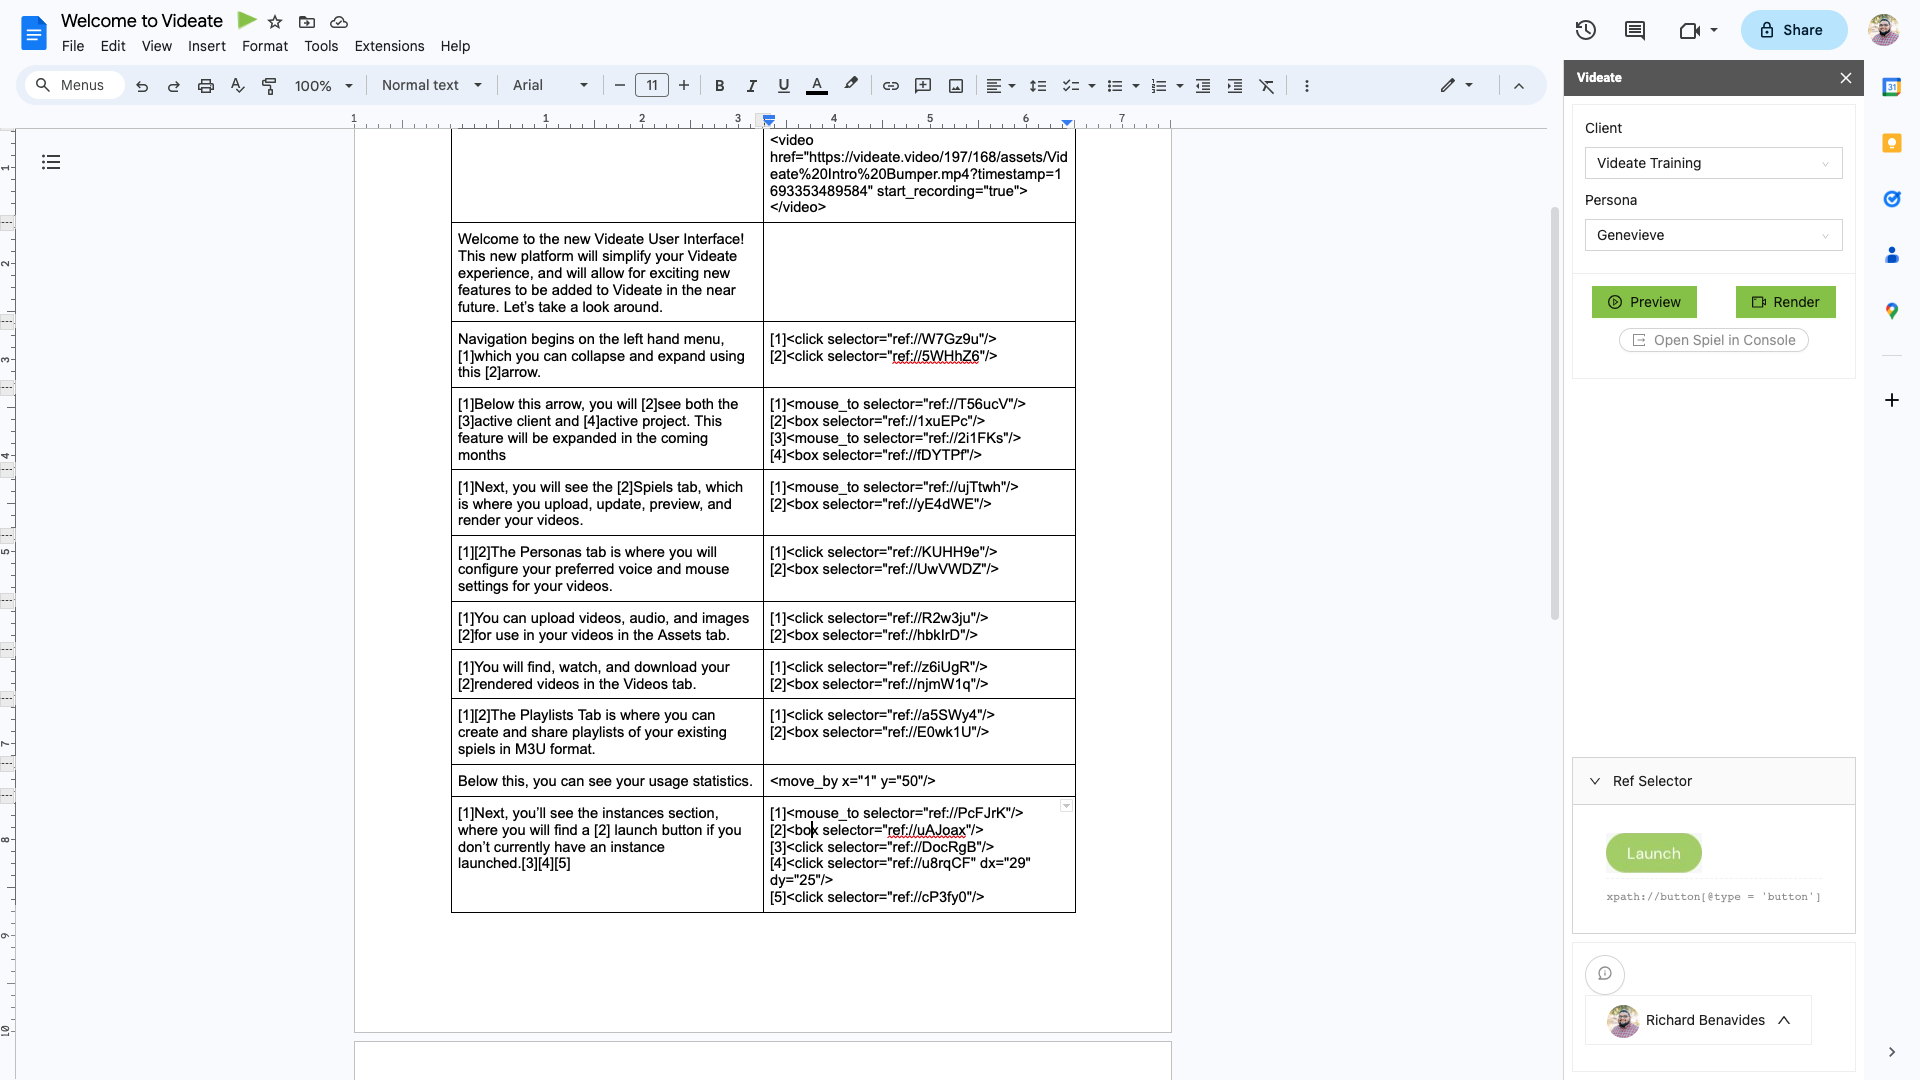Click the Redo icon in toolbar
The width and height of the screenshot is (1920, 1080).
(174, 86)
